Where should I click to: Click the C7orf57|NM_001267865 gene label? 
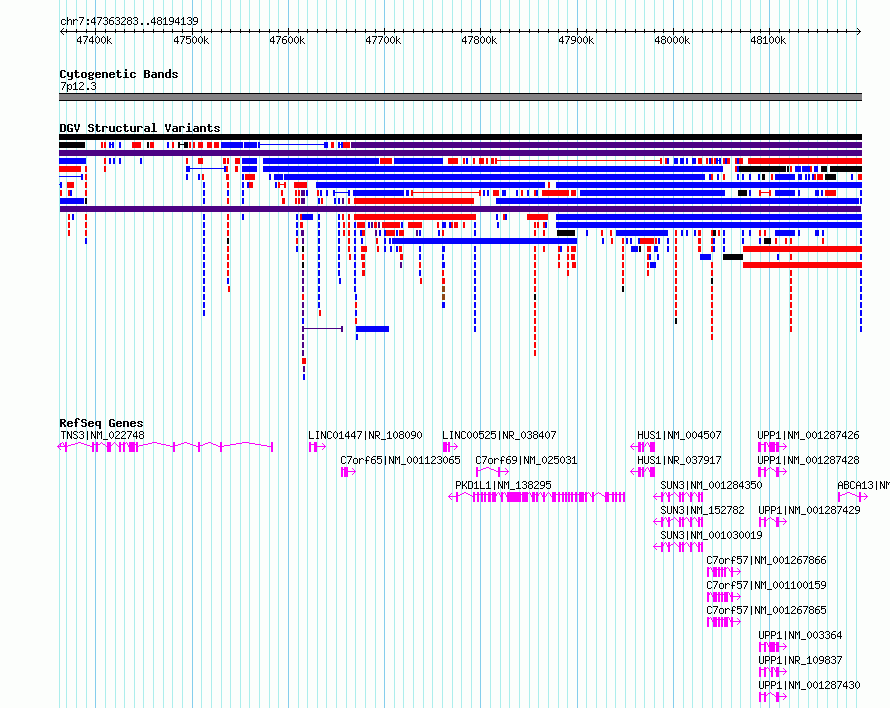point(766,610)
